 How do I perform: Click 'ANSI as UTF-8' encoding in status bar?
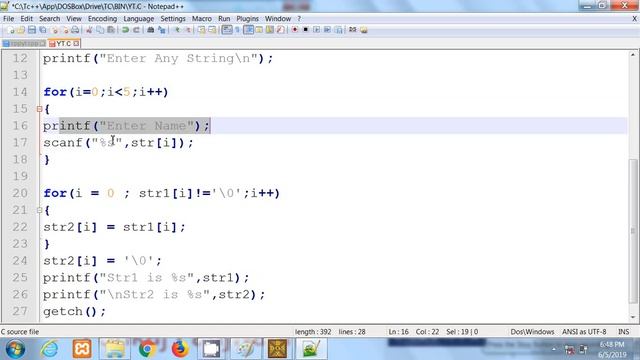584,332
